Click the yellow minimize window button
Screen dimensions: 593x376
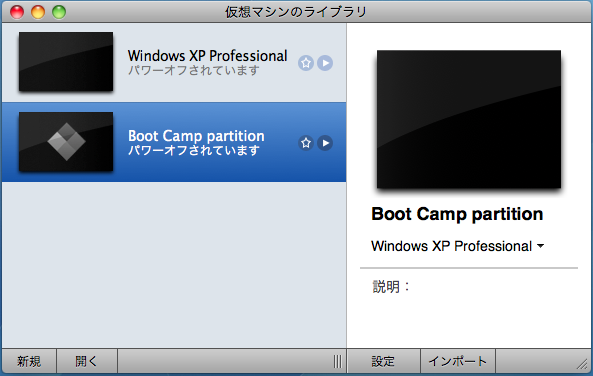coord(38,12)
